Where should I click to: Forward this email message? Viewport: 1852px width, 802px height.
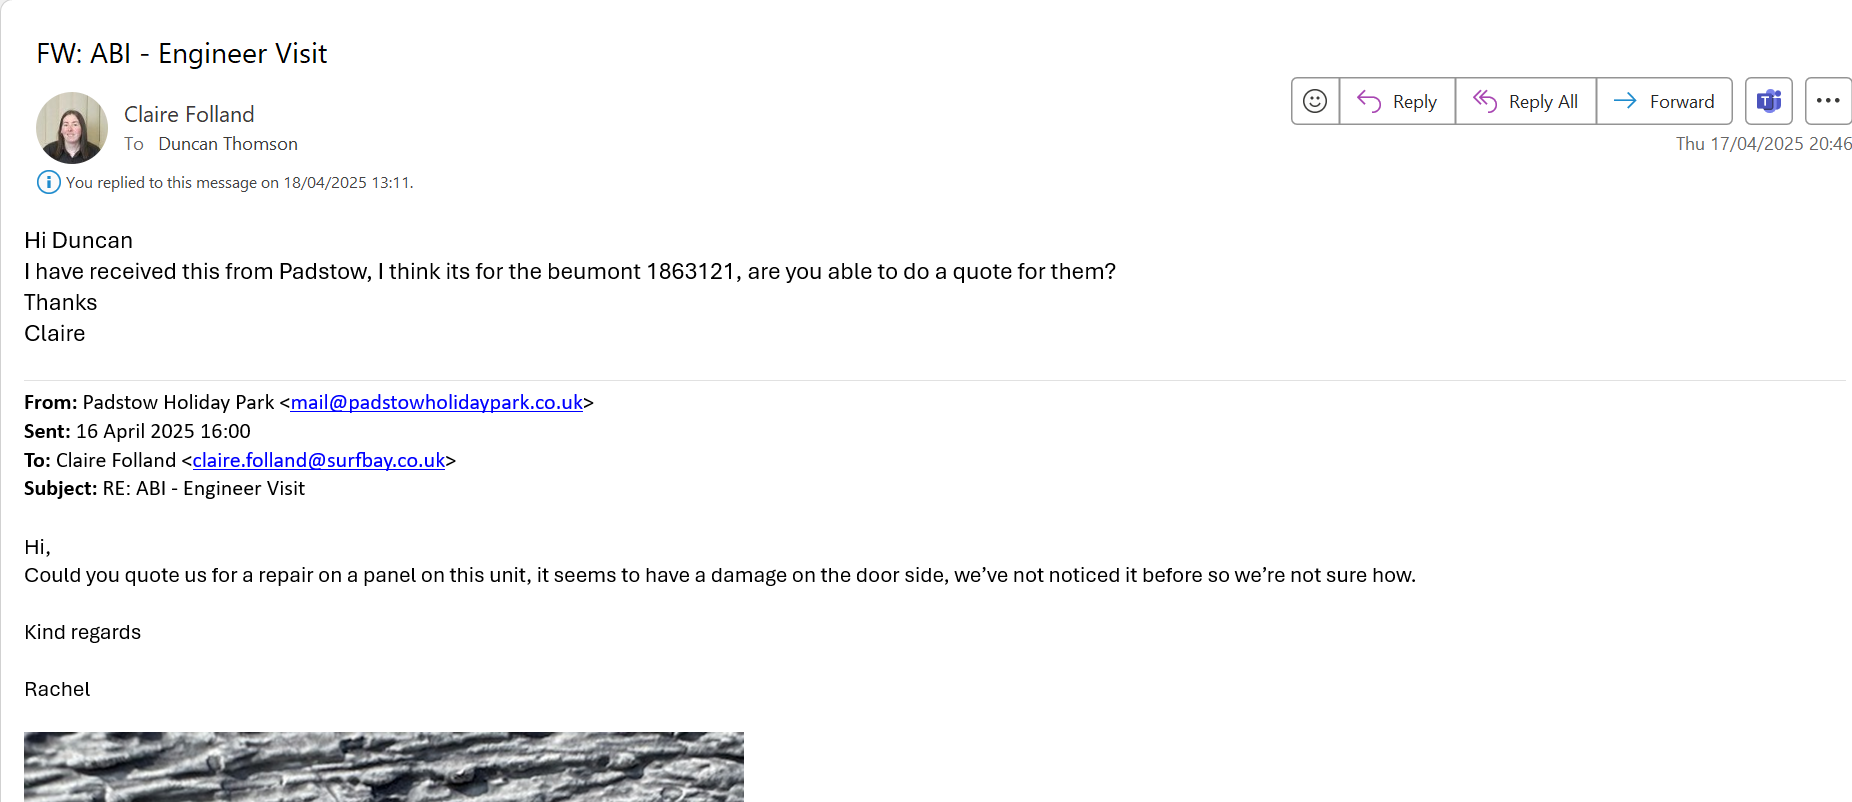click(x=1664, y=101)
